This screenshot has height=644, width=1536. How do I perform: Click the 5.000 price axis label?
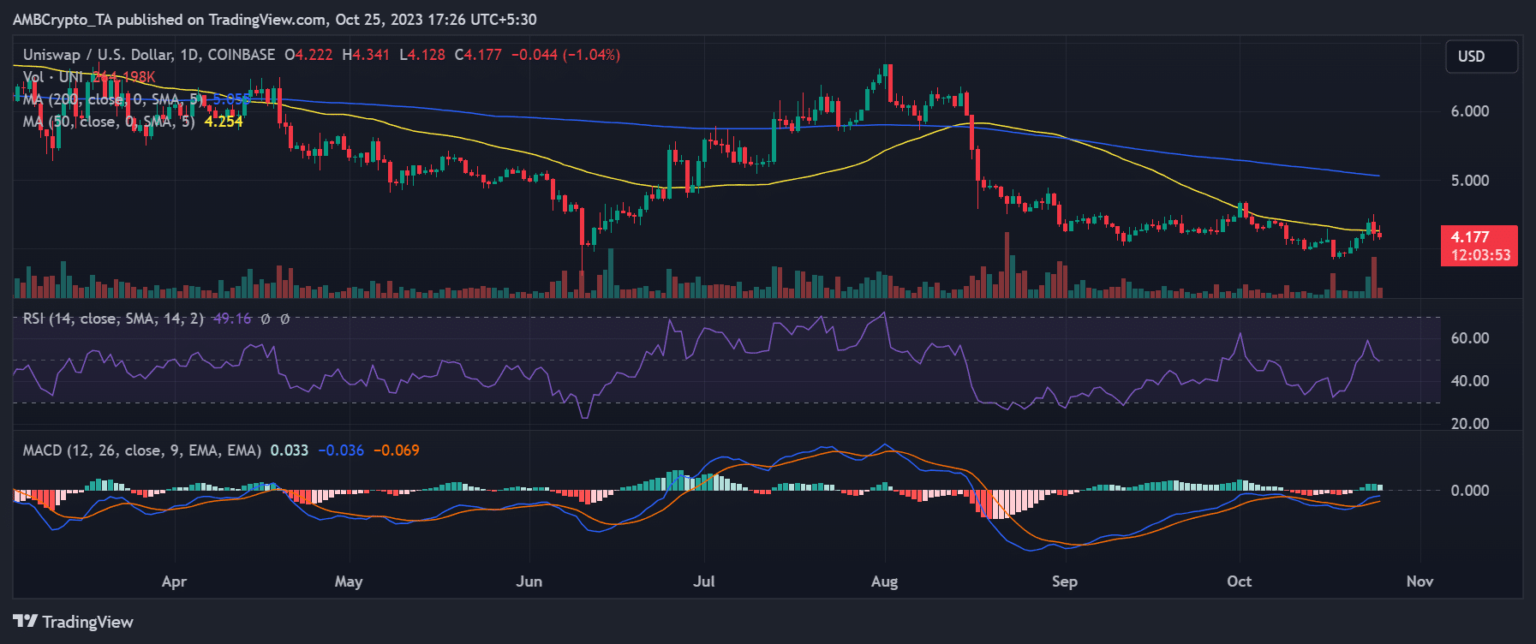(x=1467, y=181)
